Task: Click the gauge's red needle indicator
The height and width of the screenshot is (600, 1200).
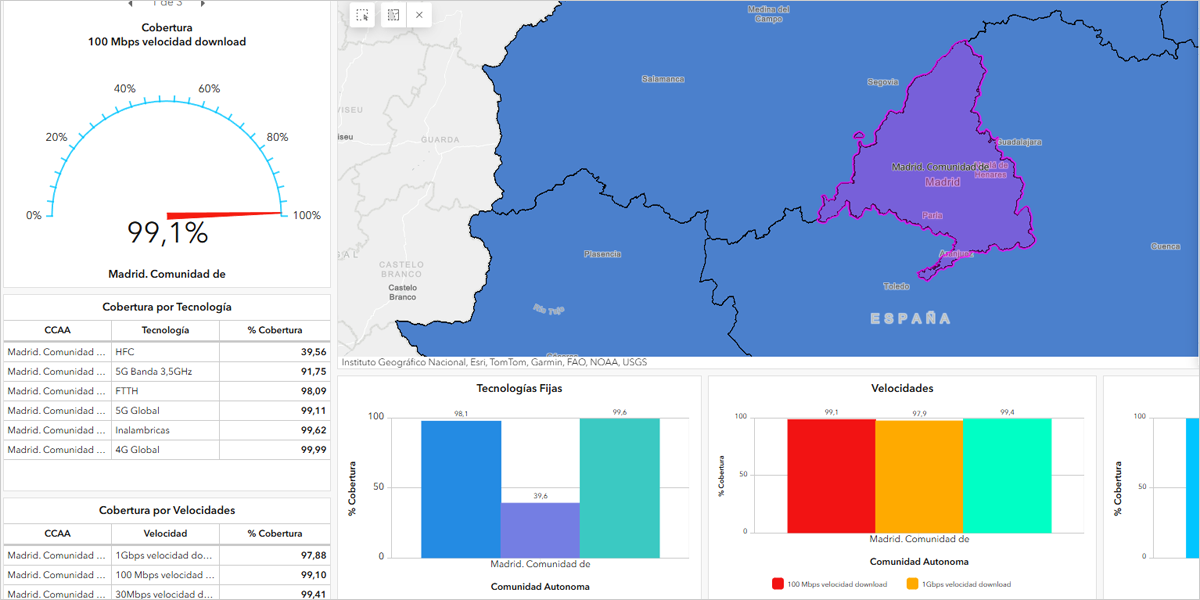Action: tap(224, 214)
